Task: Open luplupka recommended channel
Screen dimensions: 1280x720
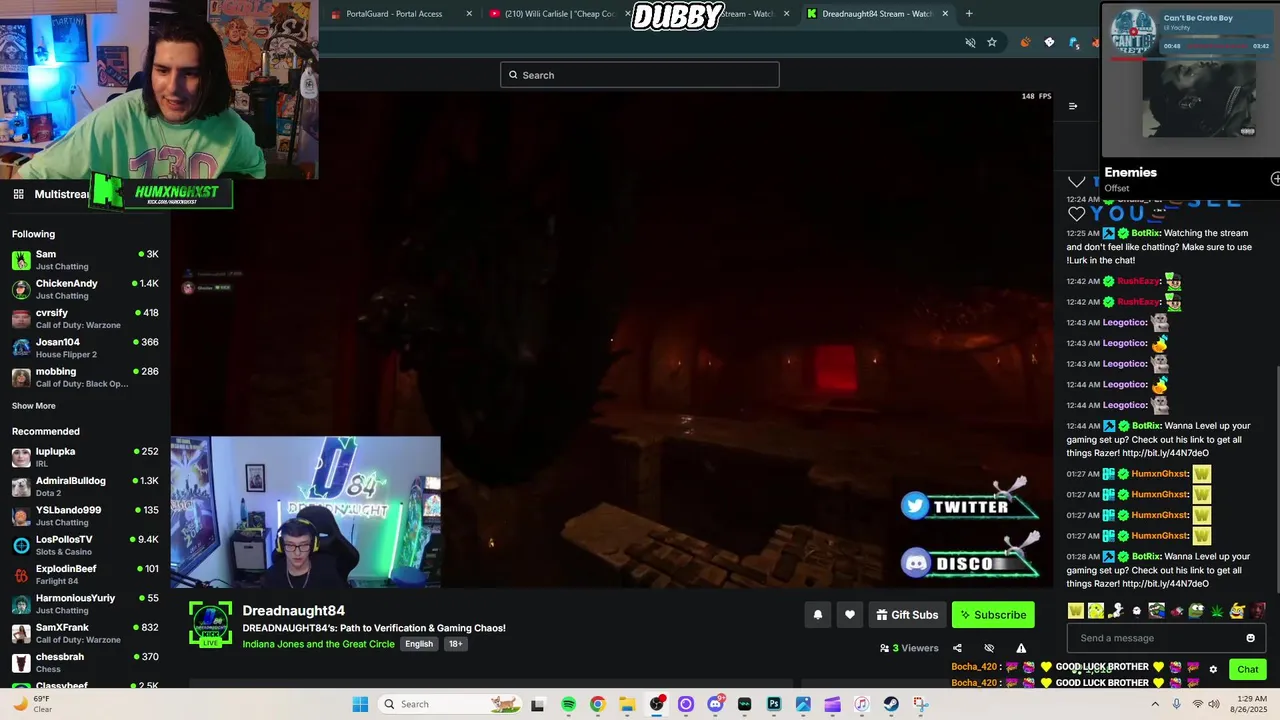Action: (x=85, y=457)
